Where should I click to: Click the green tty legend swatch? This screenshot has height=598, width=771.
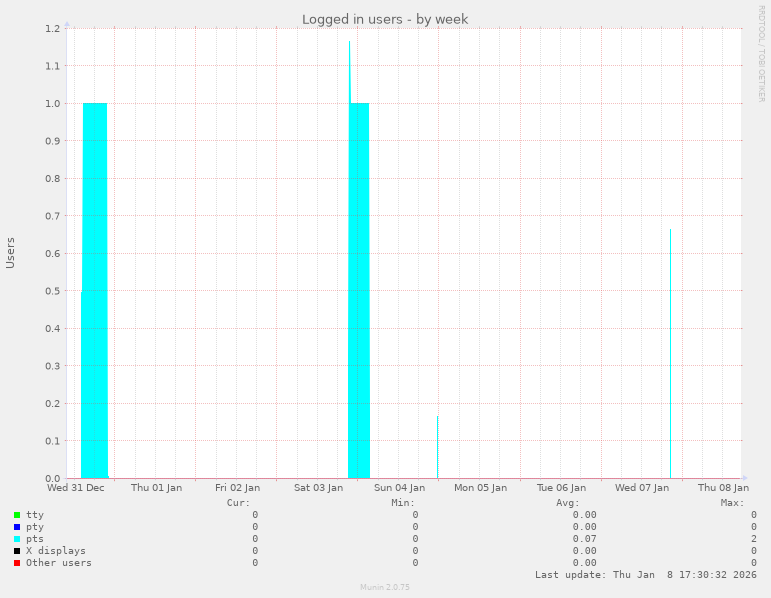coord(17,515)
